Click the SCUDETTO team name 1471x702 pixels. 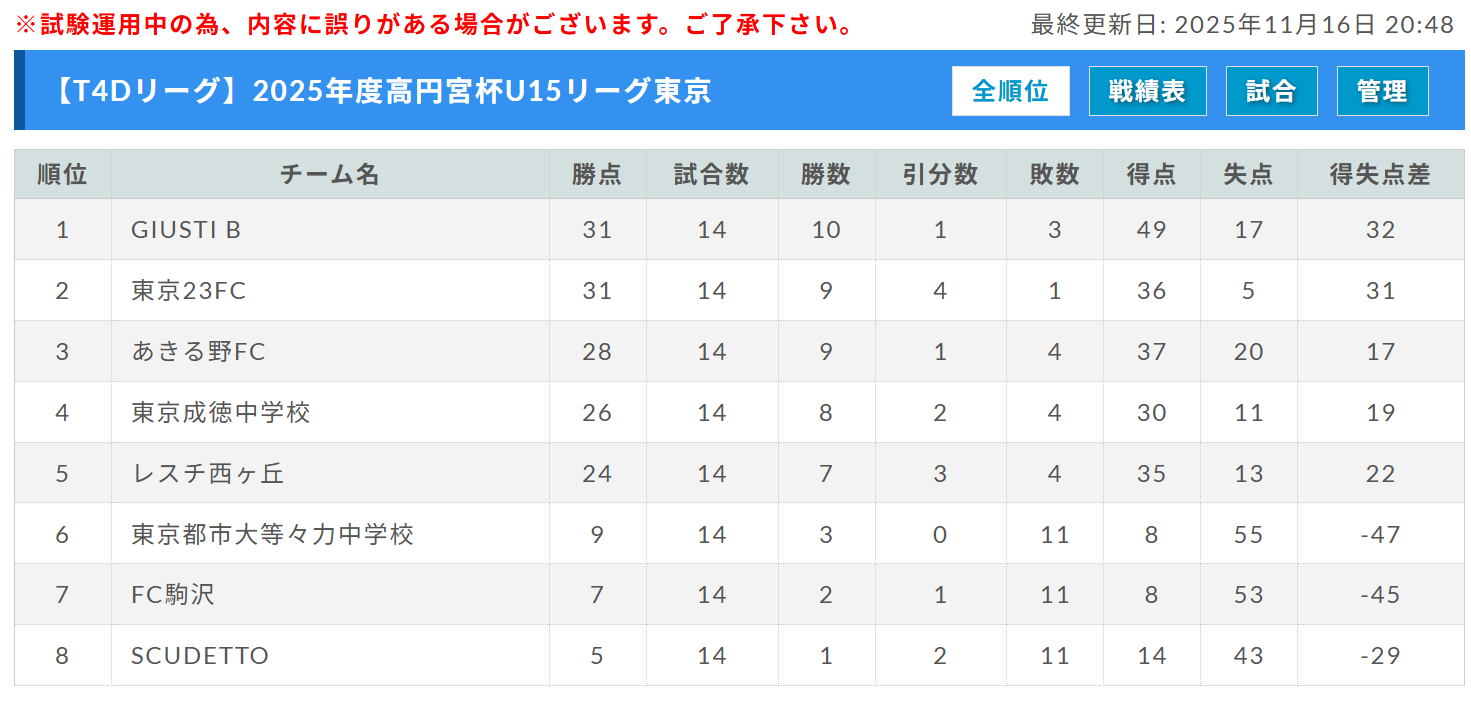200,656
